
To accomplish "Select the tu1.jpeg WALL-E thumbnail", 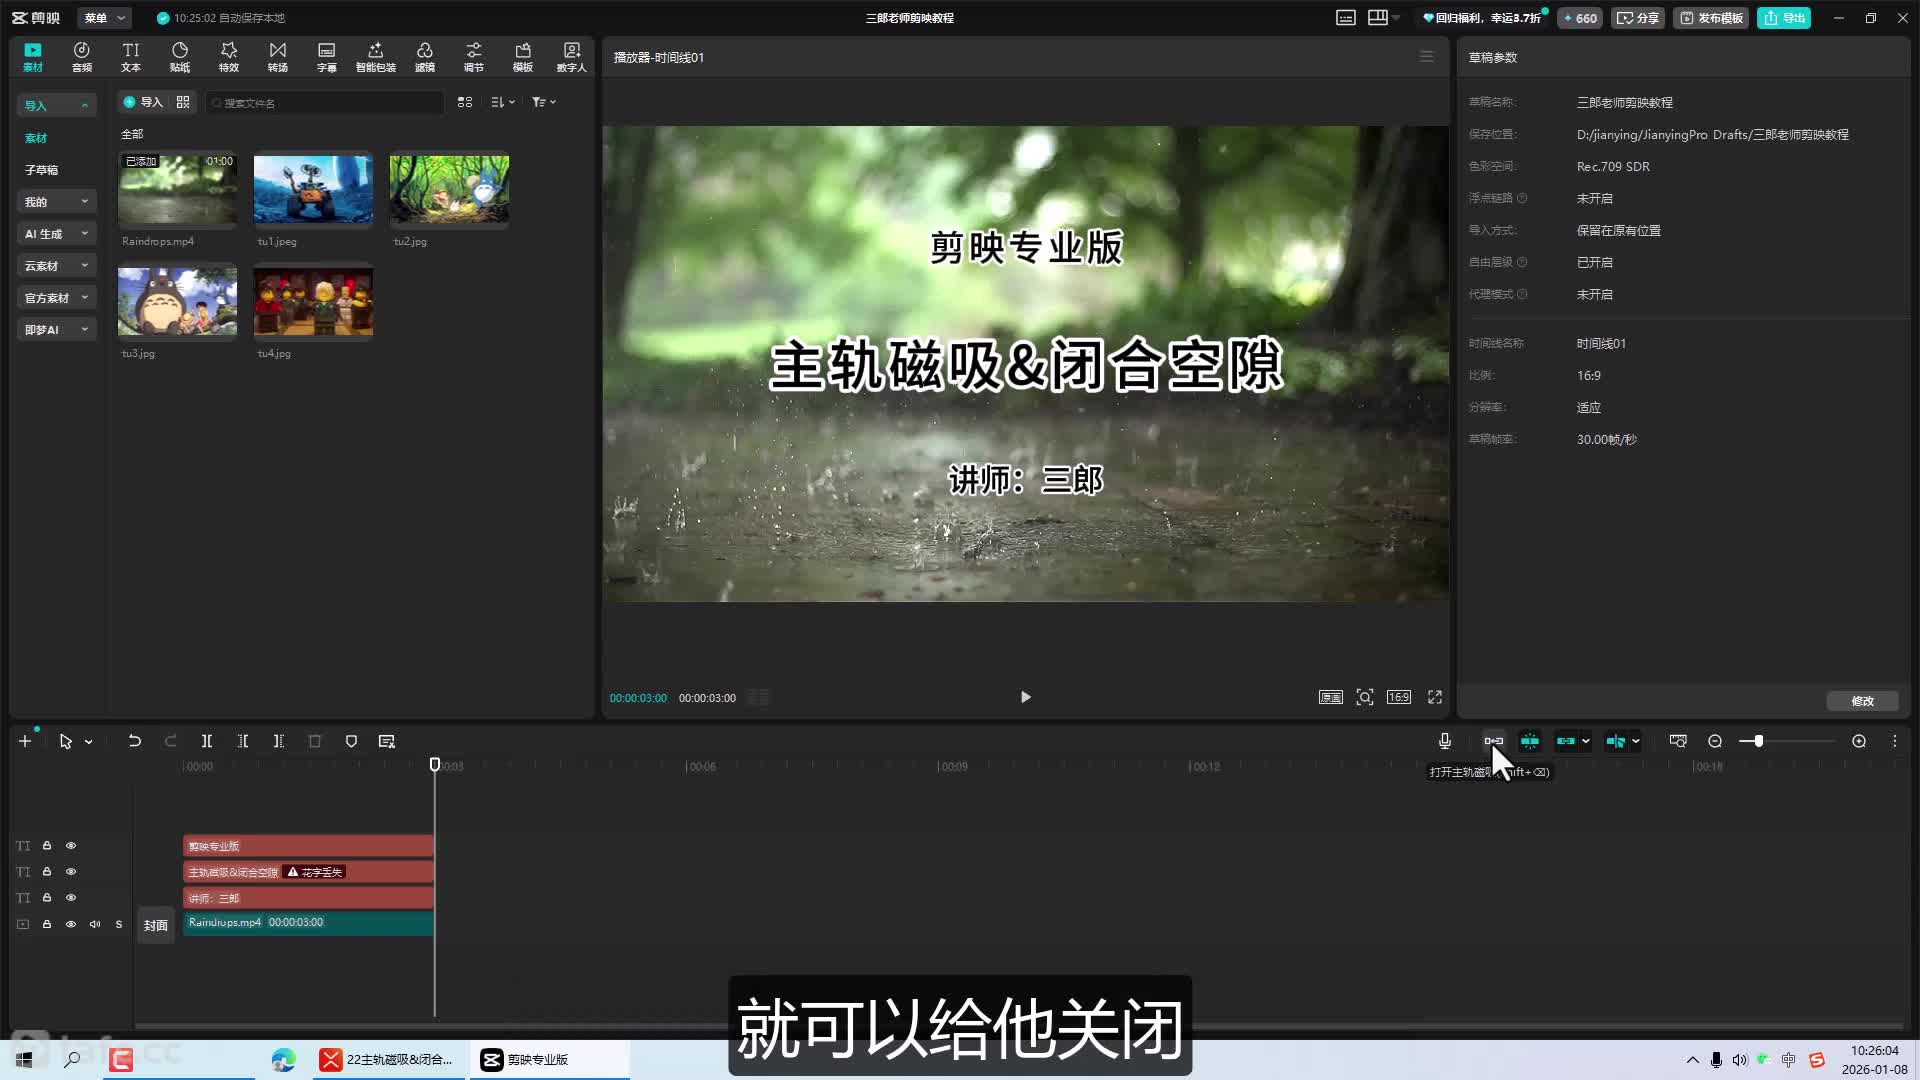I will (313, 189).
